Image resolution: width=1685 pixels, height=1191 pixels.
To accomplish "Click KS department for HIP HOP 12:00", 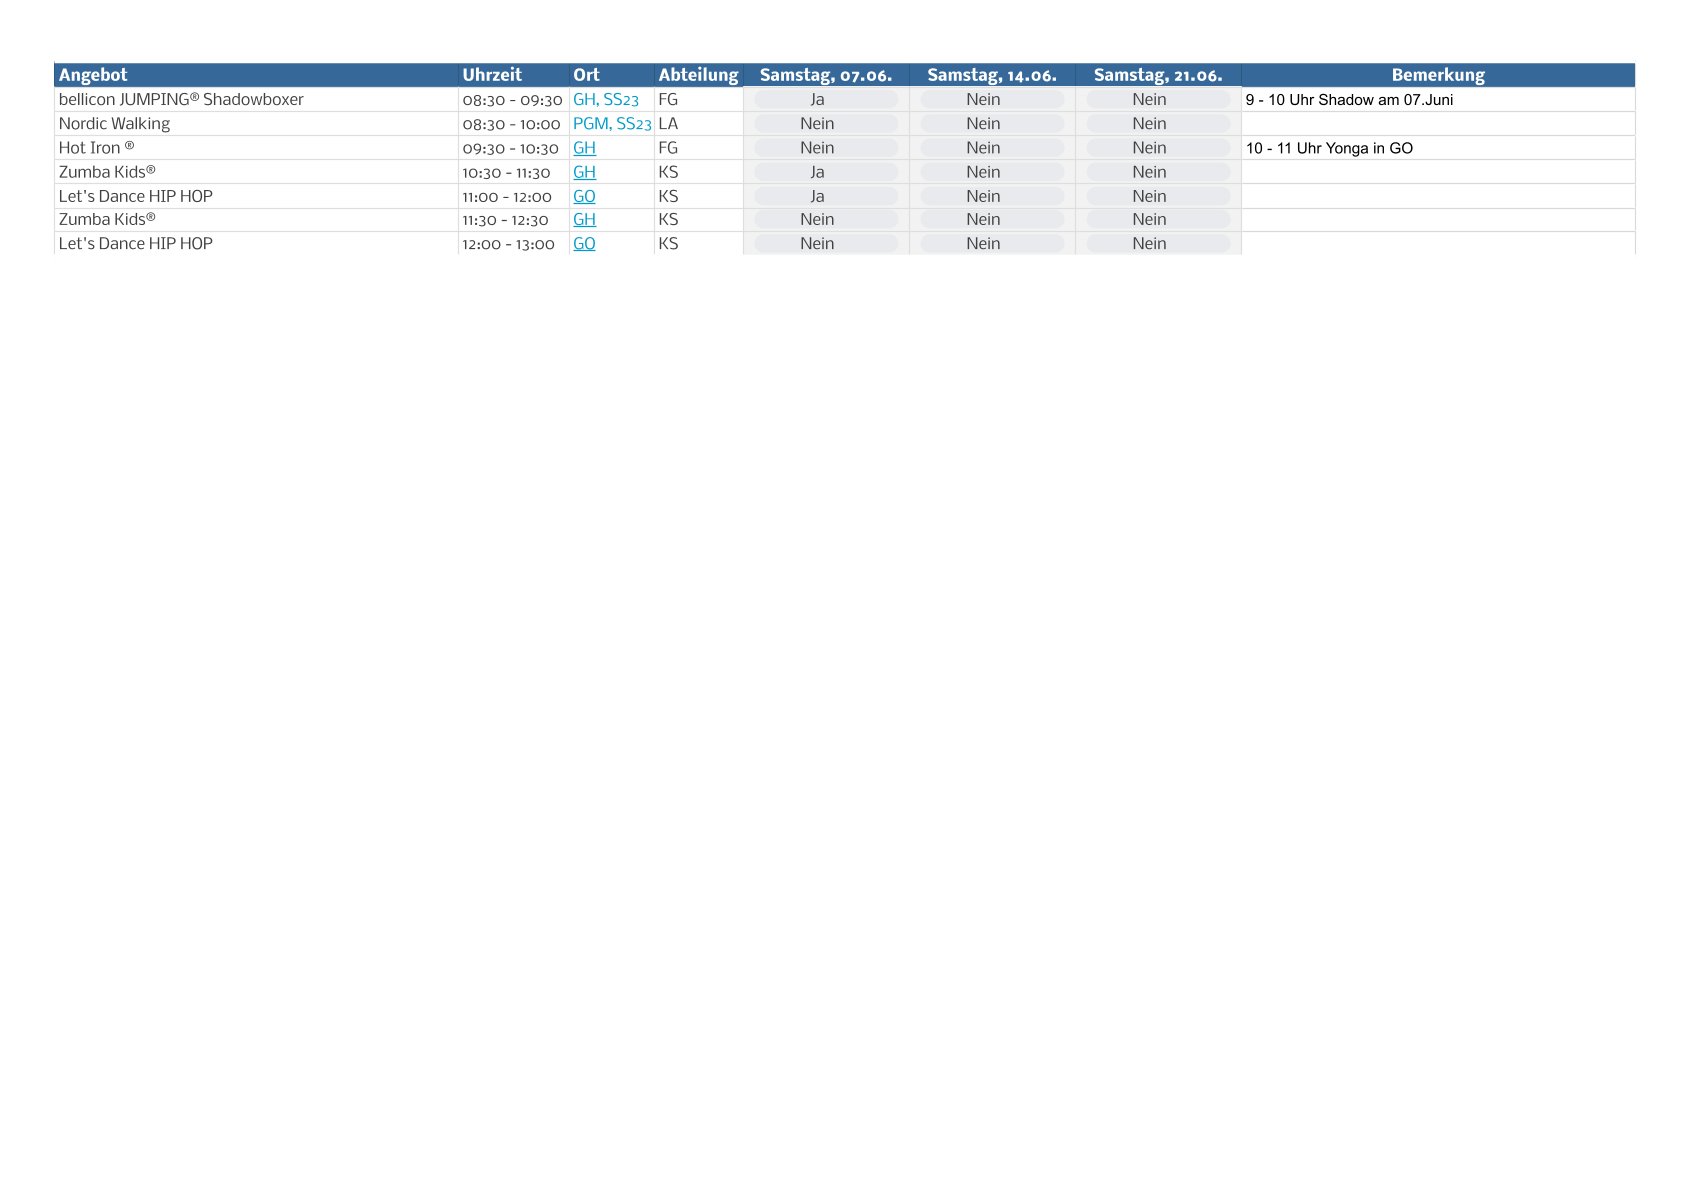I will click(668, 243).
